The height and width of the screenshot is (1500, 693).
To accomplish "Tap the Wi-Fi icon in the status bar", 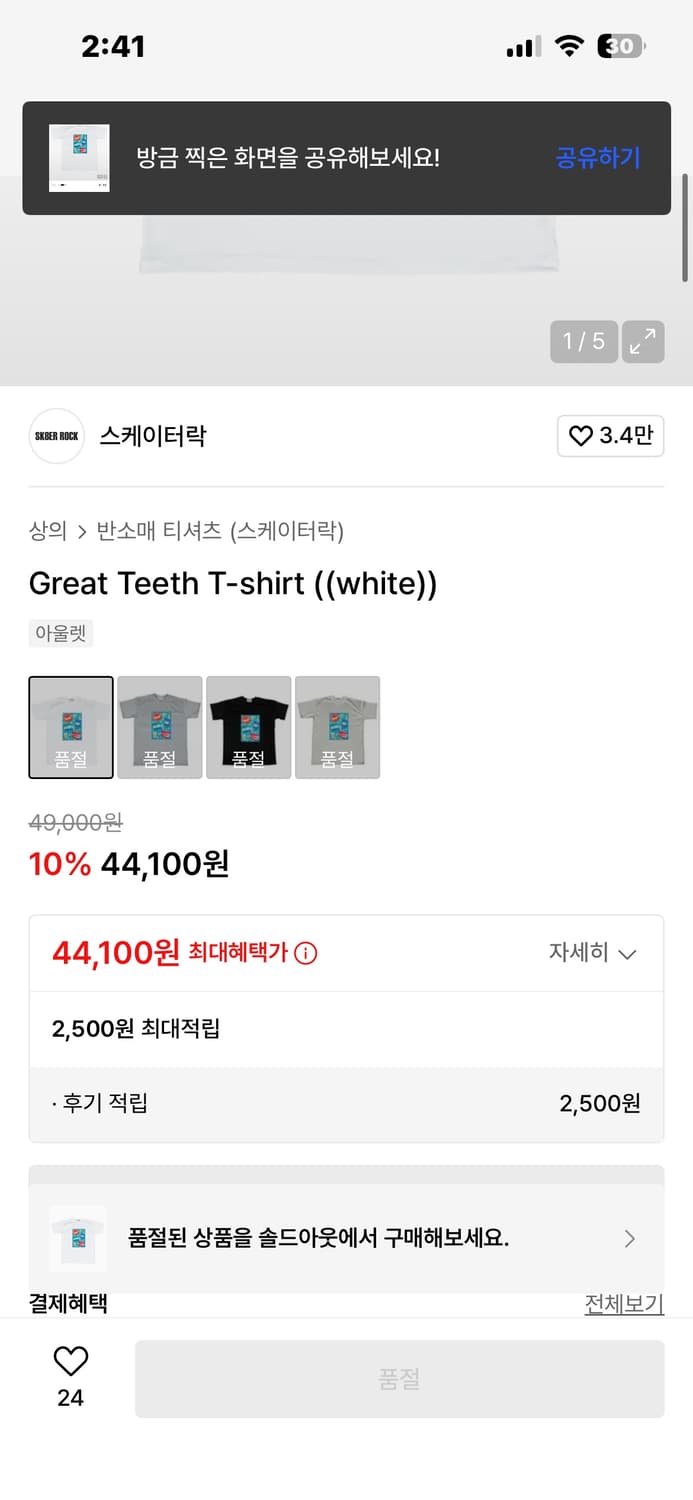I will [571, 45].
